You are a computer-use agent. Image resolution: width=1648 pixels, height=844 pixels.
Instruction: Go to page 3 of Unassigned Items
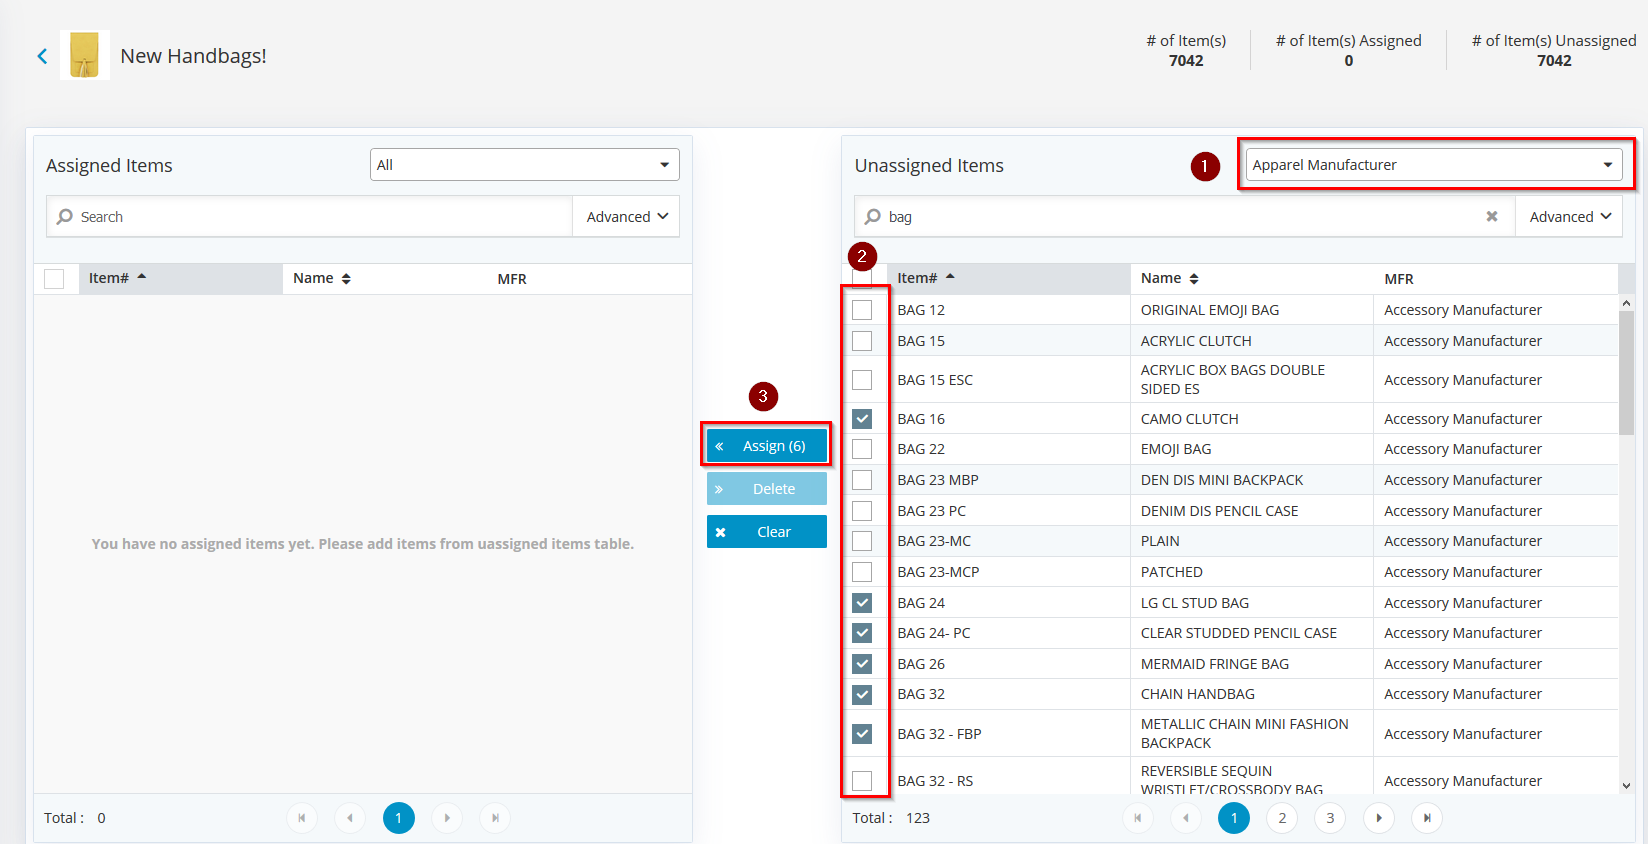pyautogui.click(x=1330, y=818)
